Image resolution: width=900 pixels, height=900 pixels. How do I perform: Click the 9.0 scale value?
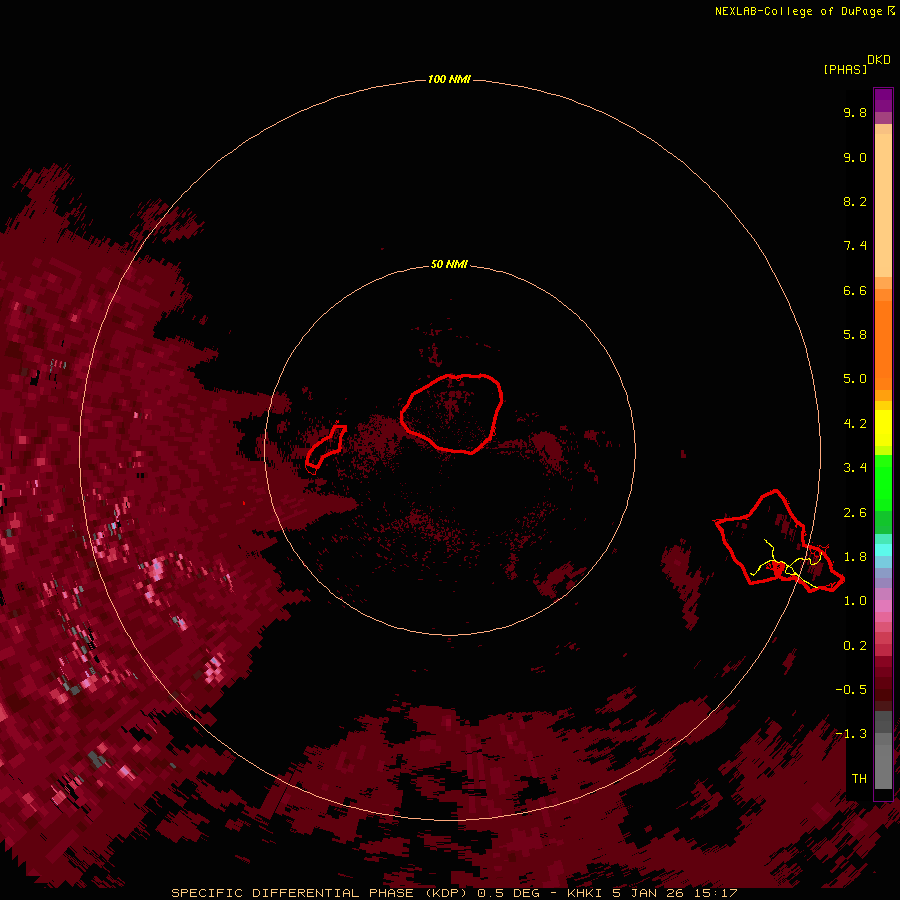pyautogui.click(x=855, y=157)
